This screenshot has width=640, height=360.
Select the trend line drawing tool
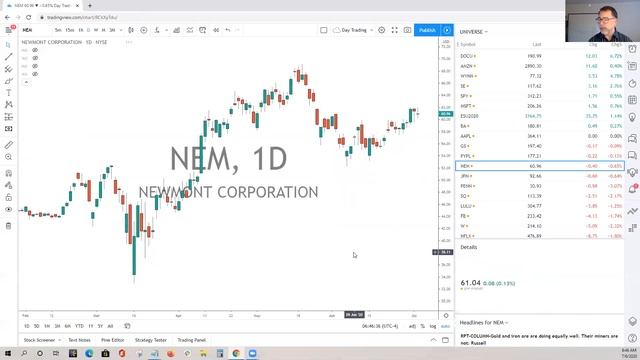8,57
